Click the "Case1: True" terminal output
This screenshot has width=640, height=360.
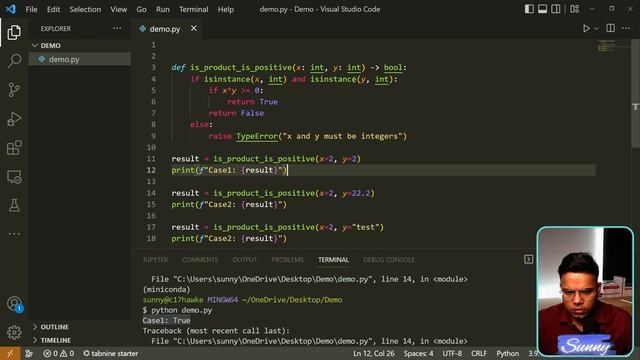coord(167,320)
